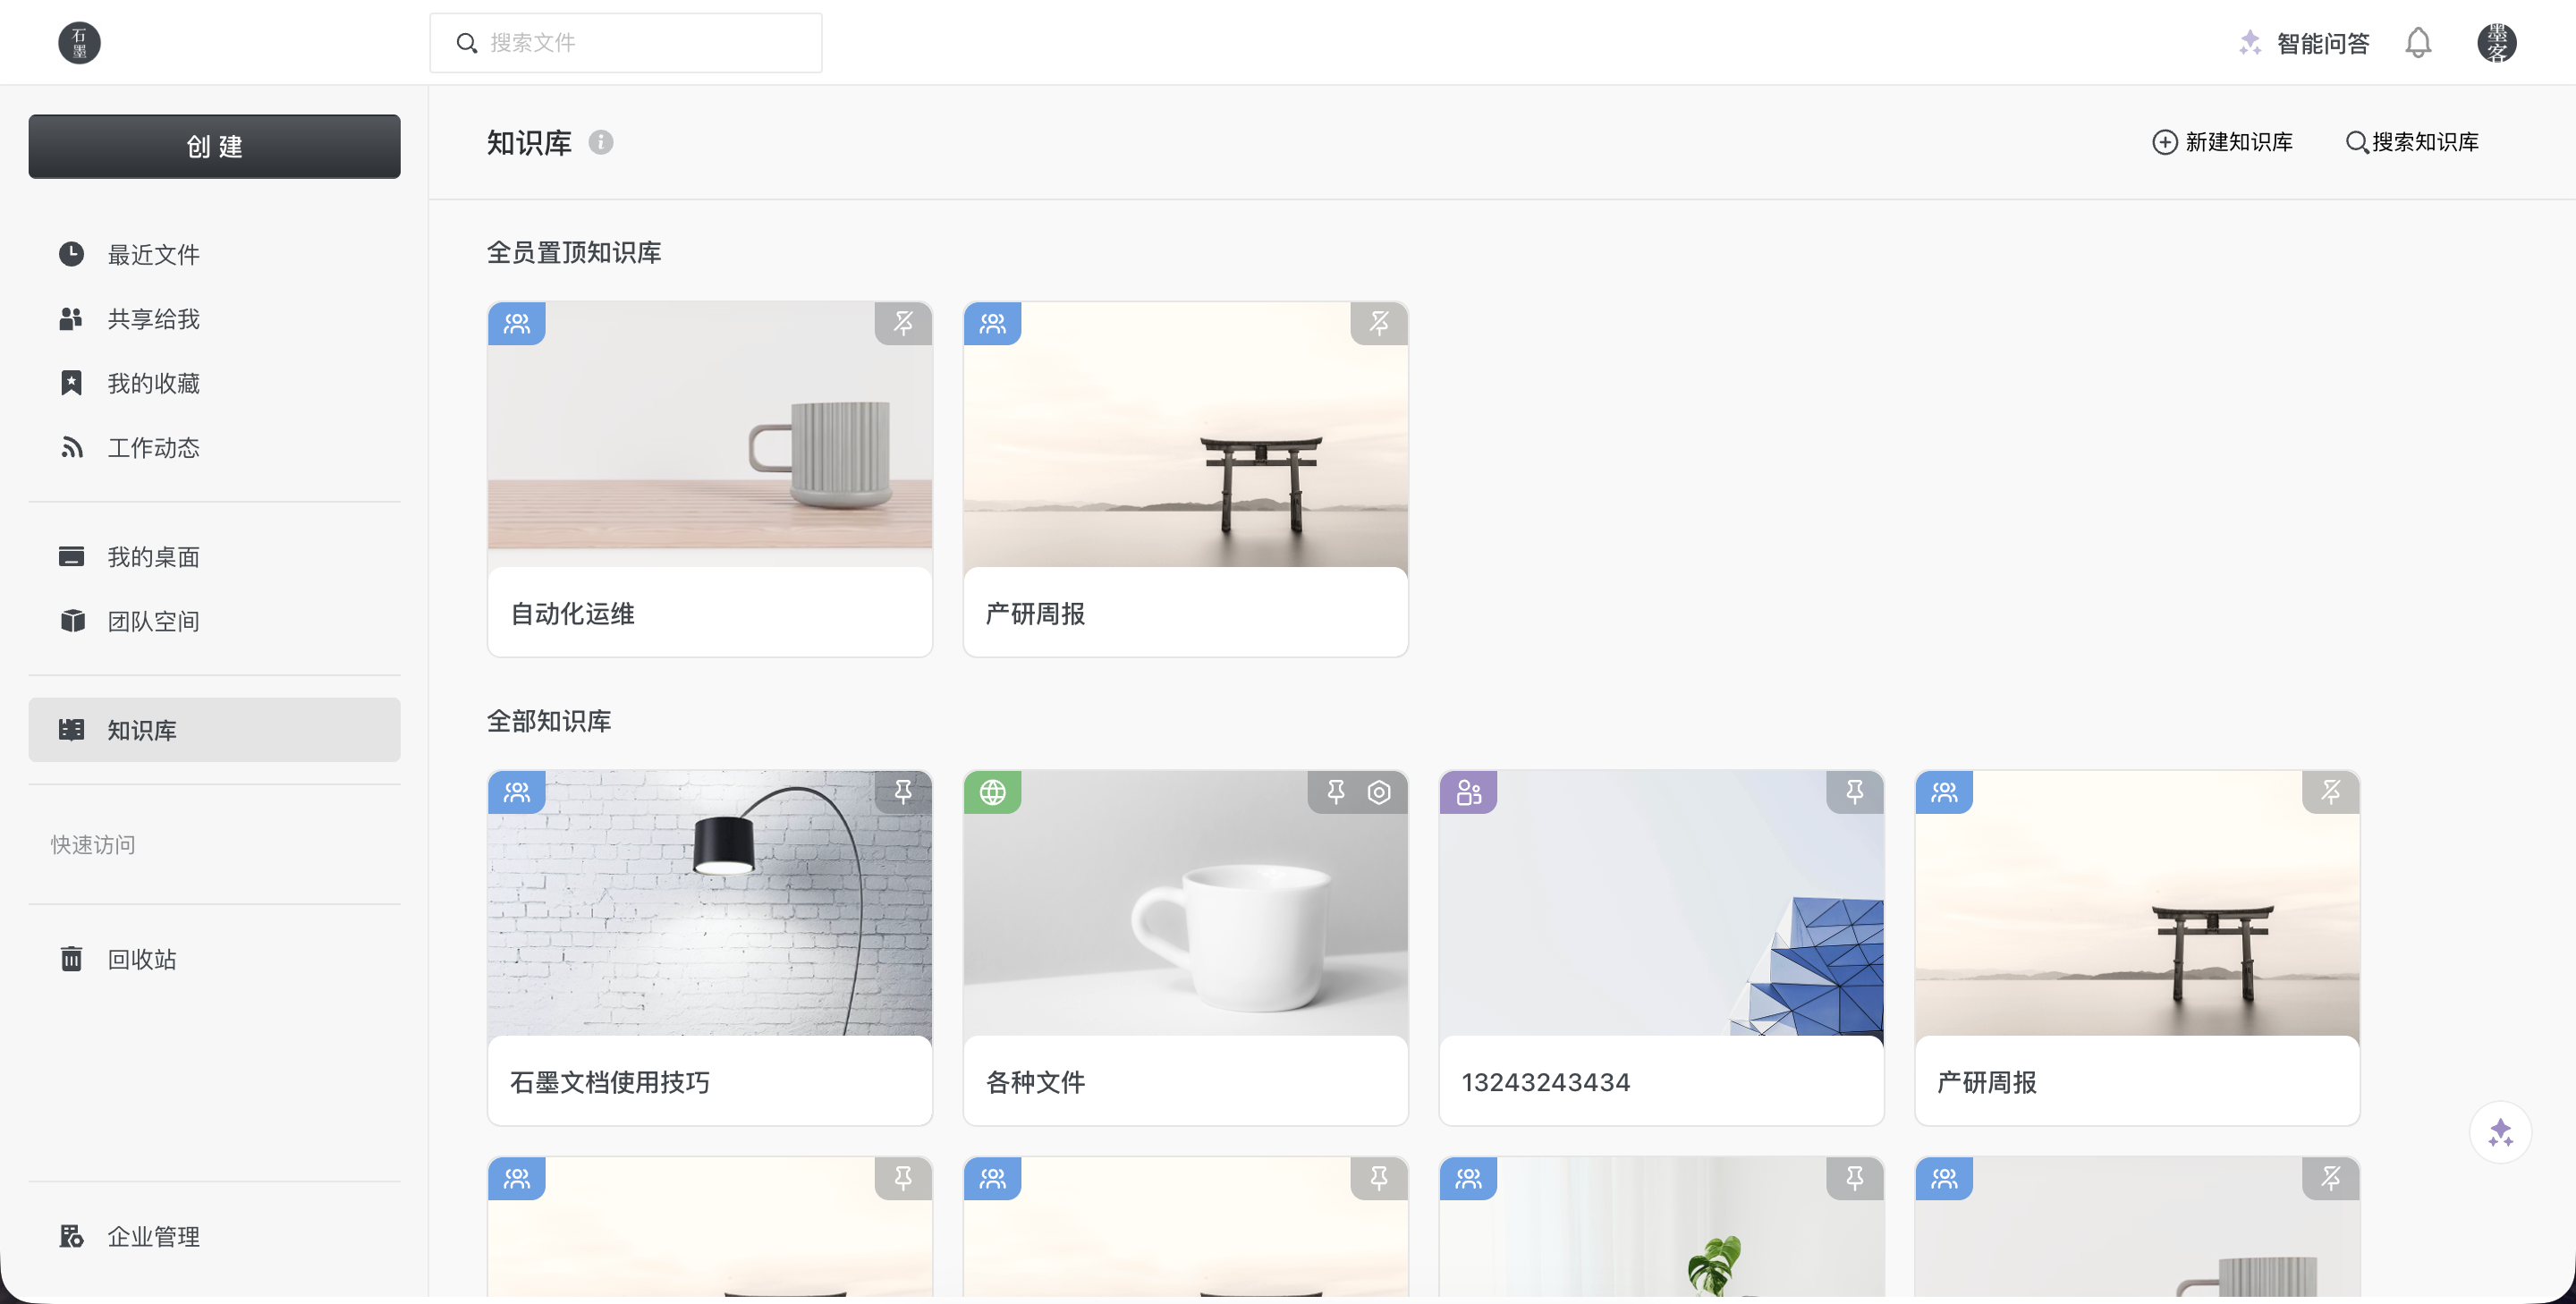Unpin 产研周报 in 全部知识库 section
Screen dimensions: 2576x1304
click(2331, 792)
